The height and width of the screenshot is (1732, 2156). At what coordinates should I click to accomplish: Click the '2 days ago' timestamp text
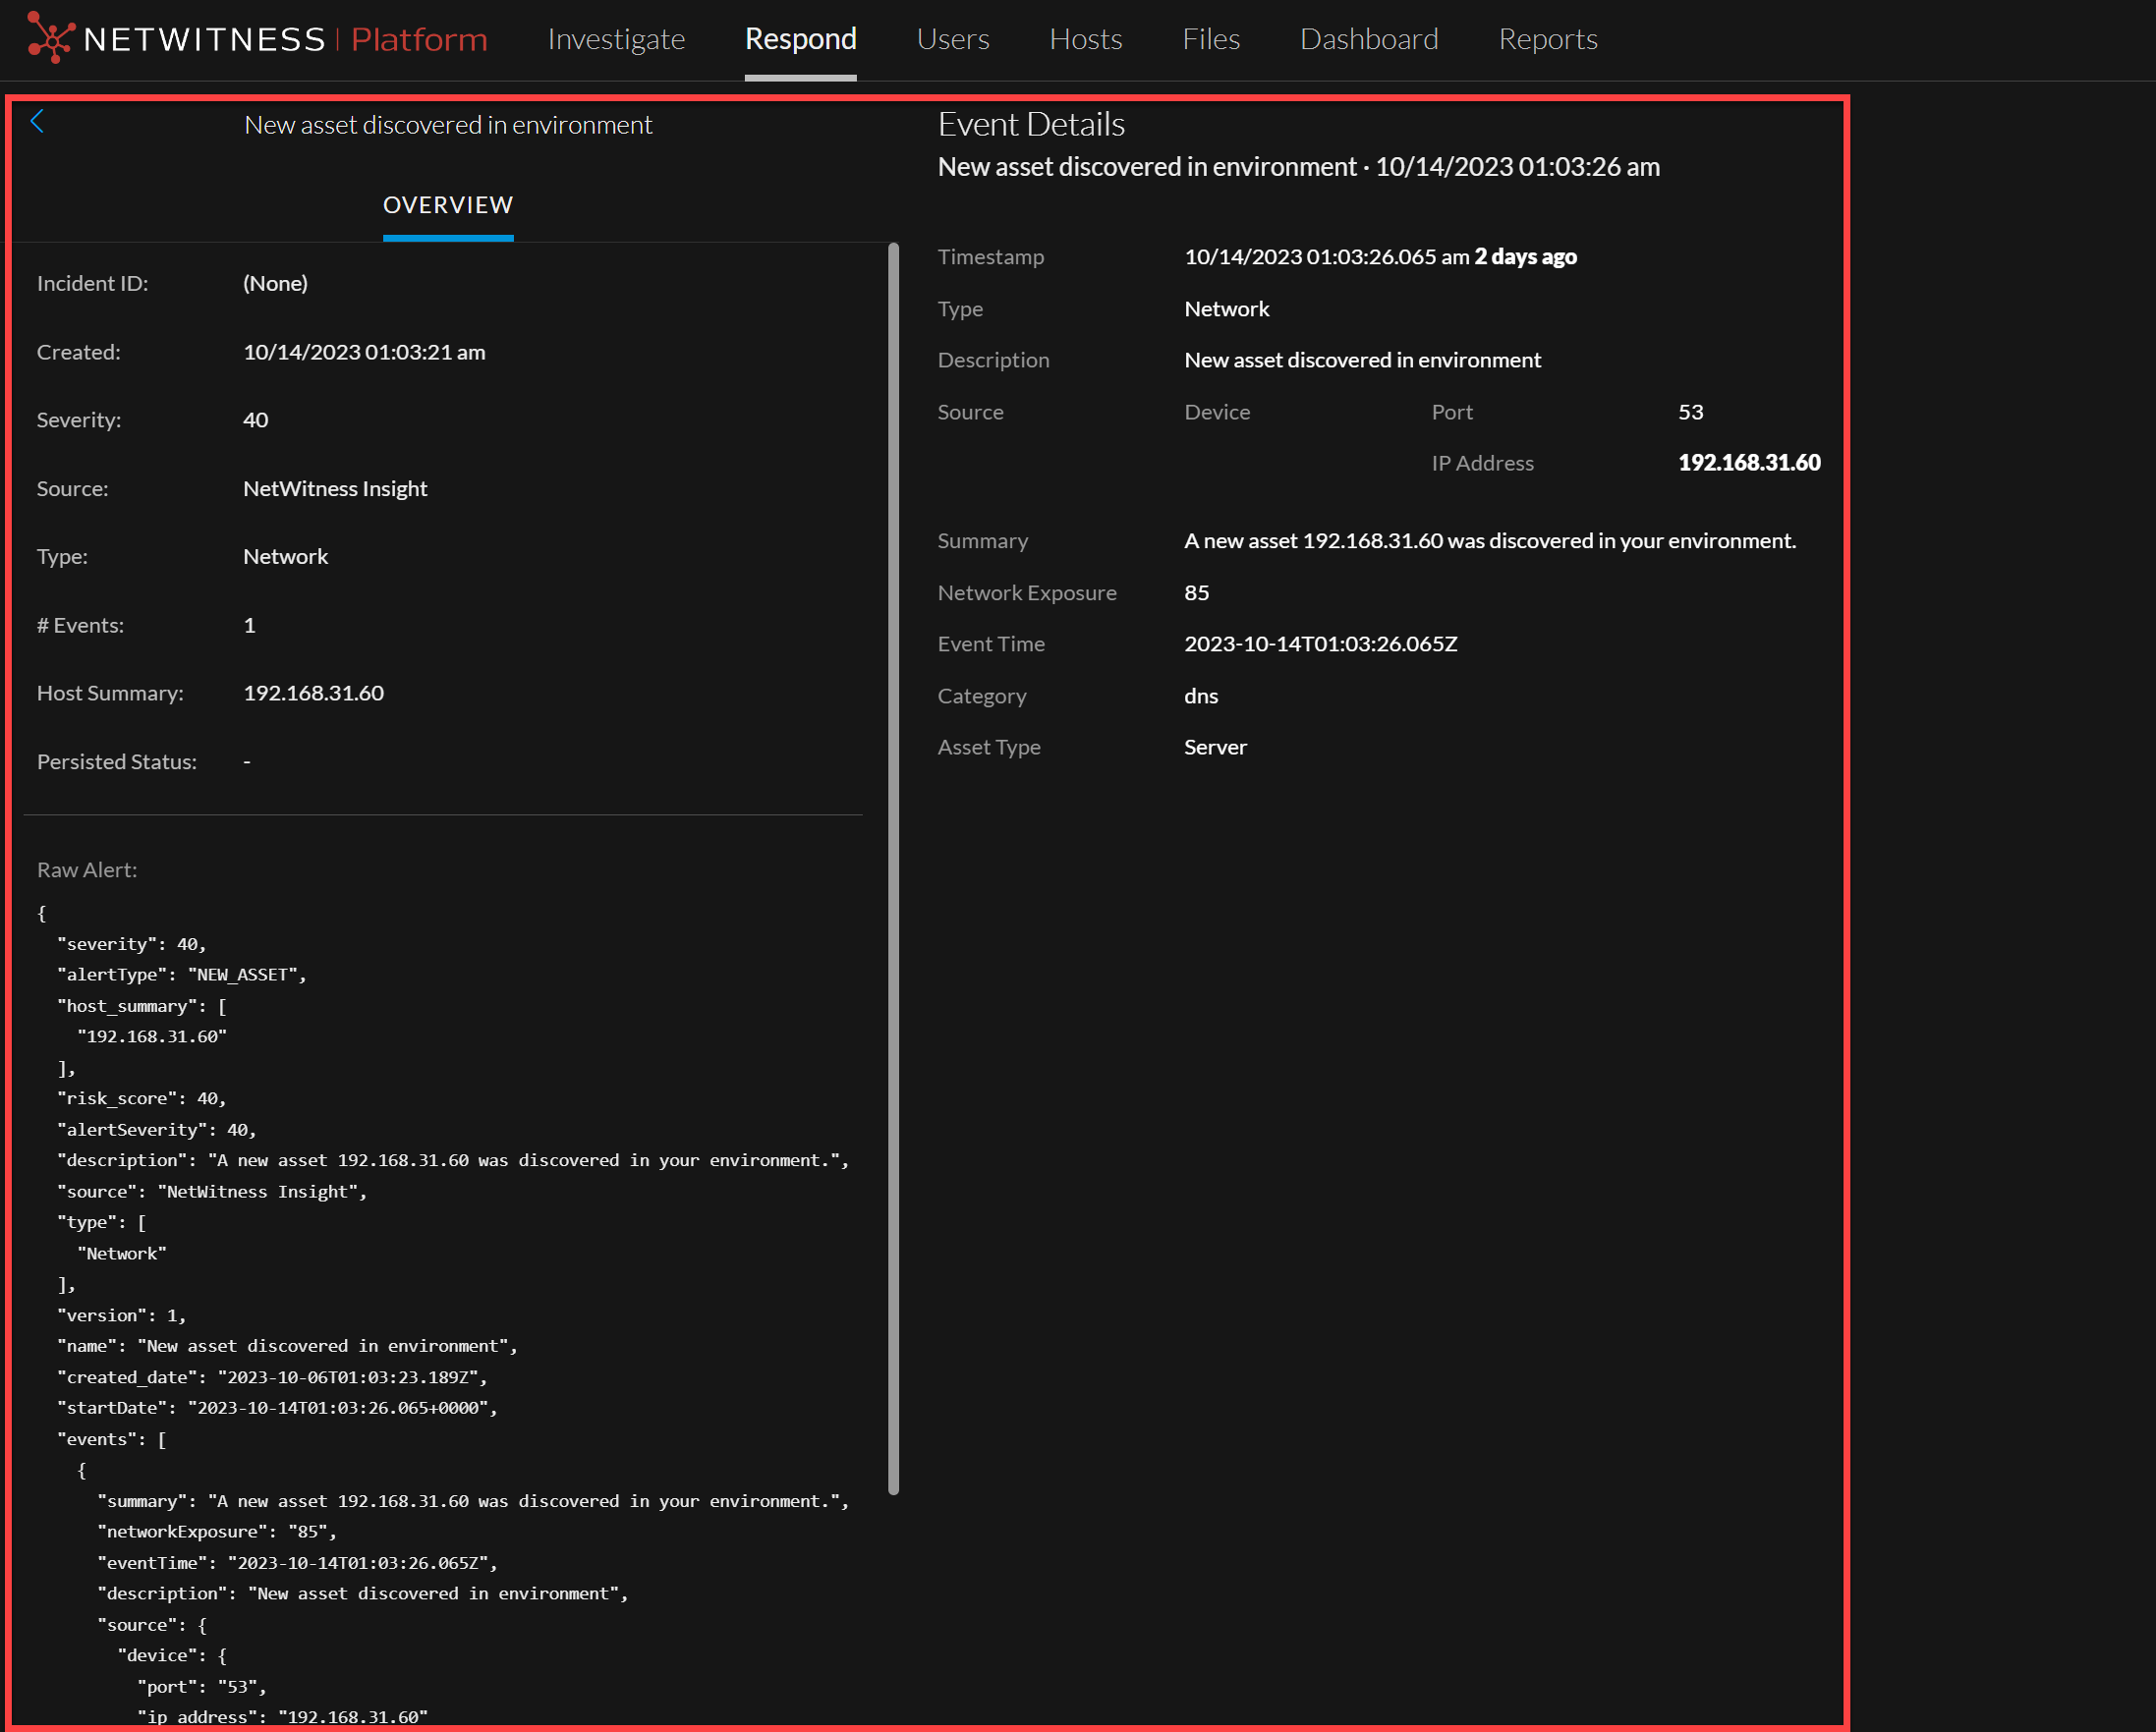pyautogui.click(x=1525, y=257)
